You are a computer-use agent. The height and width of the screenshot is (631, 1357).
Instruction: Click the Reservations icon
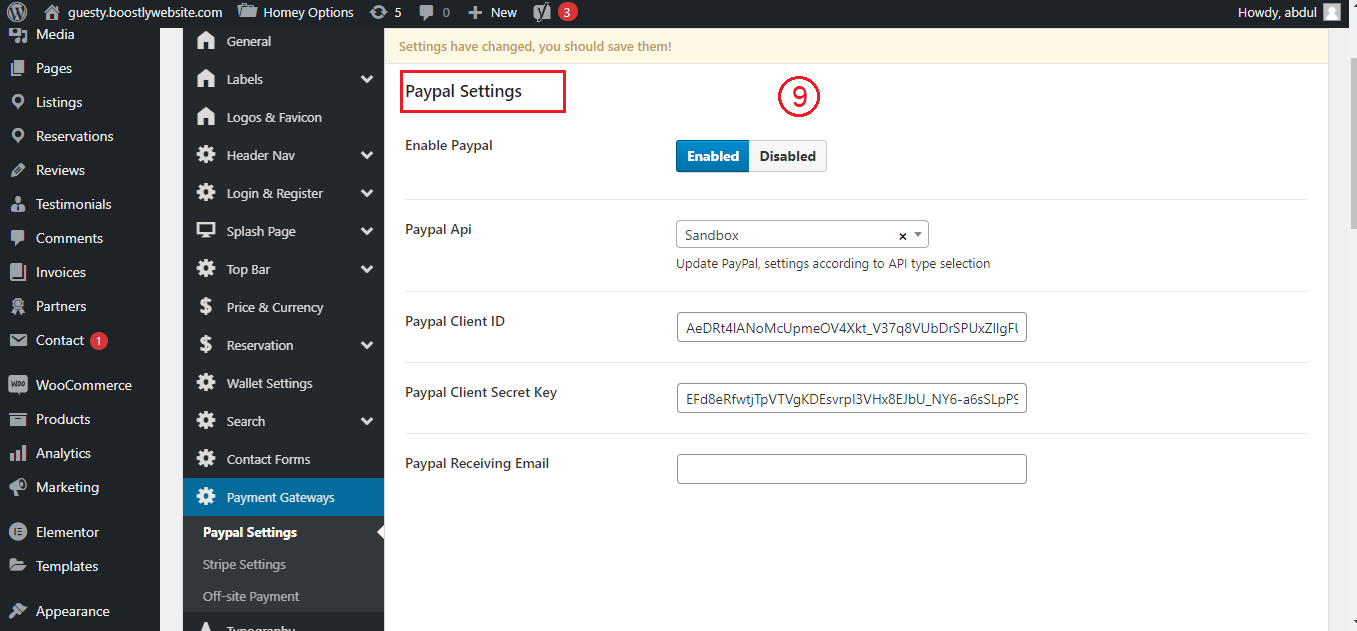pyautogui.click(x=17, y=136)
